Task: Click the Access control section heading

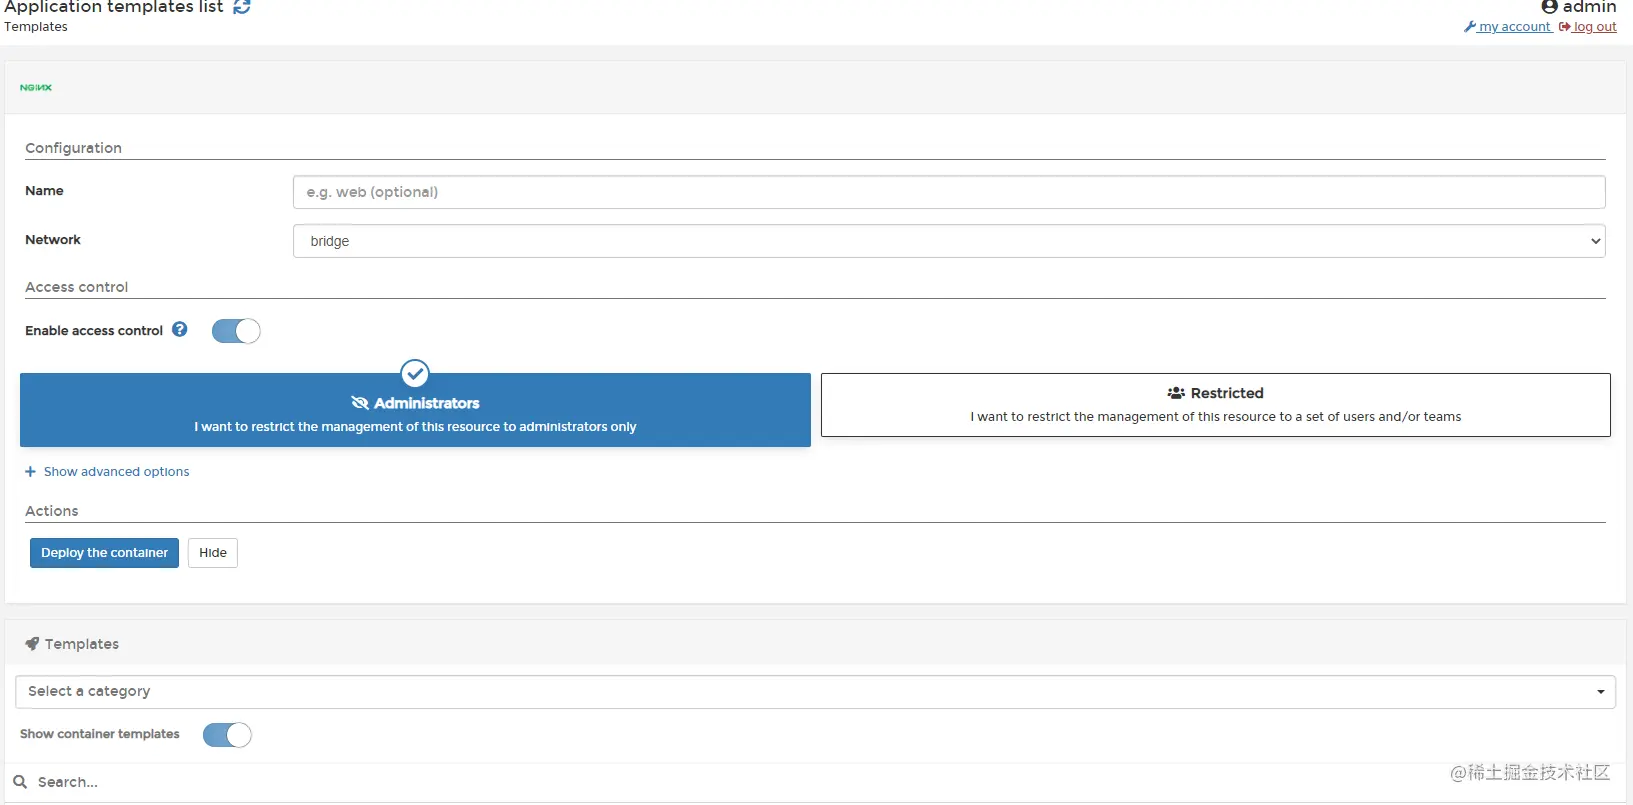Action: coord(76,287)
